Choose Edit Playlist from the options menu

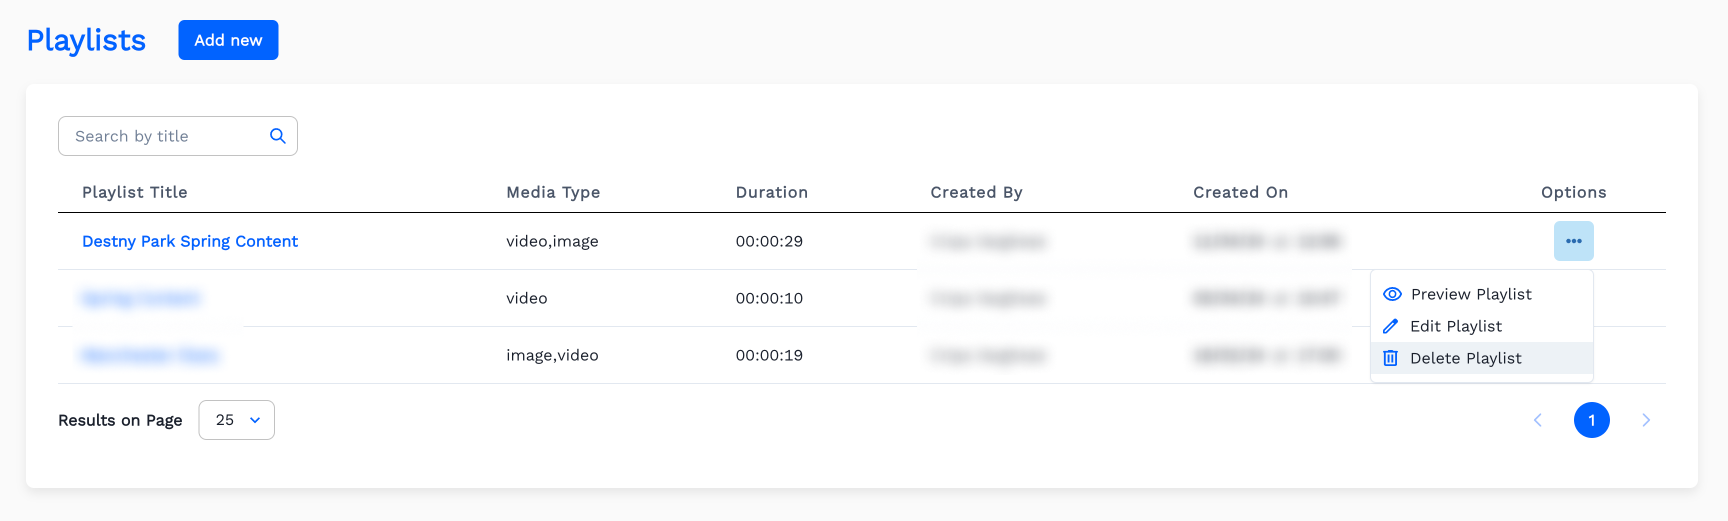point(1455,326)
